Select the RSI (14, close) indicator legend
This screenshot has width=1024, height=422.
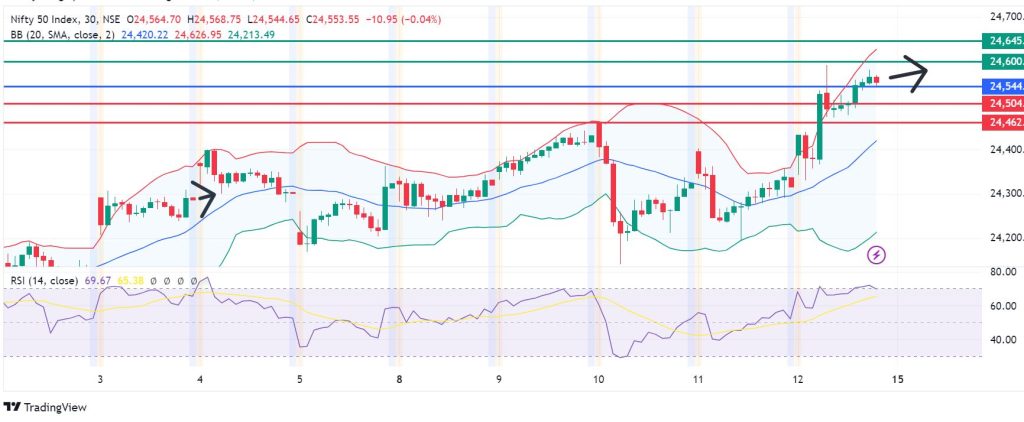coord(44,280)
